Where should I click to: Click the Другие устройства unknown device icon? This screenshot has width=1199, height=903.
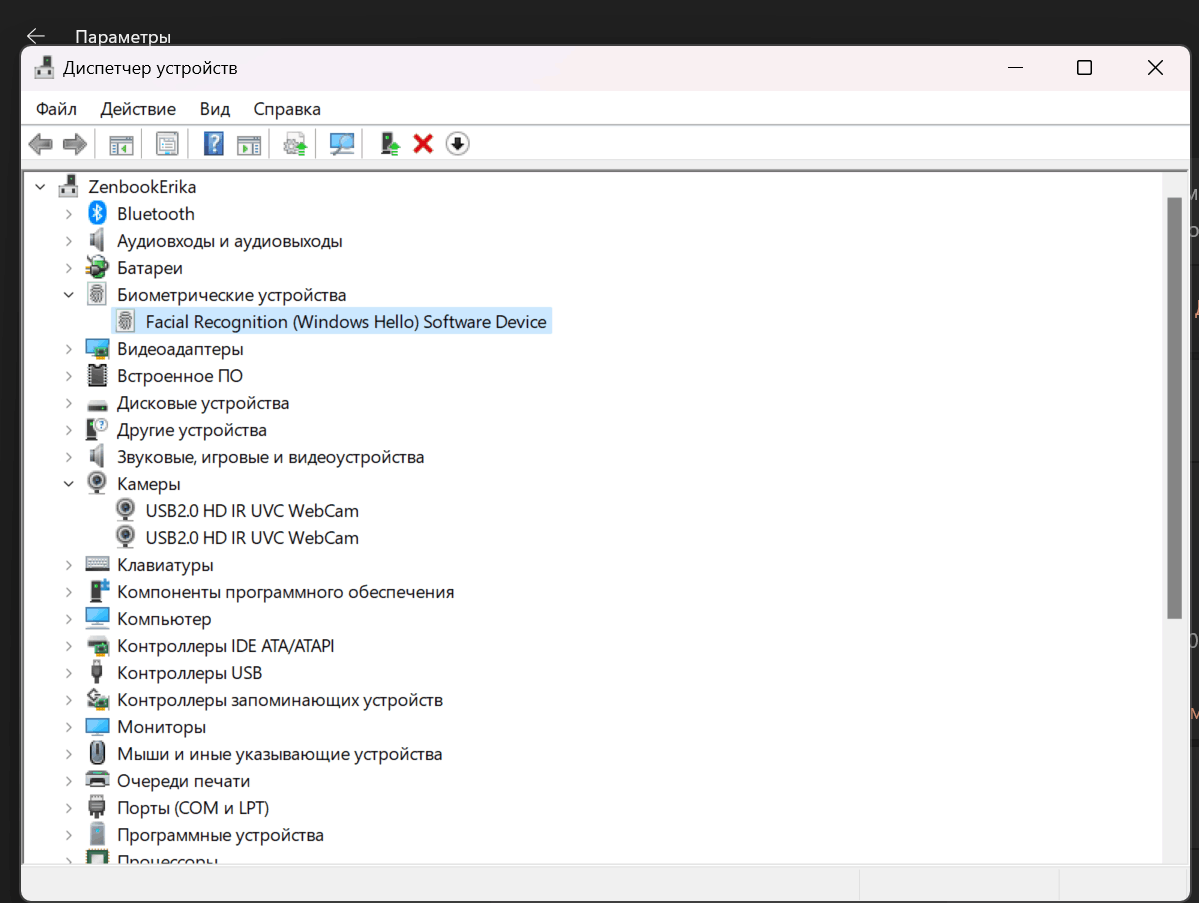(97, 430)
